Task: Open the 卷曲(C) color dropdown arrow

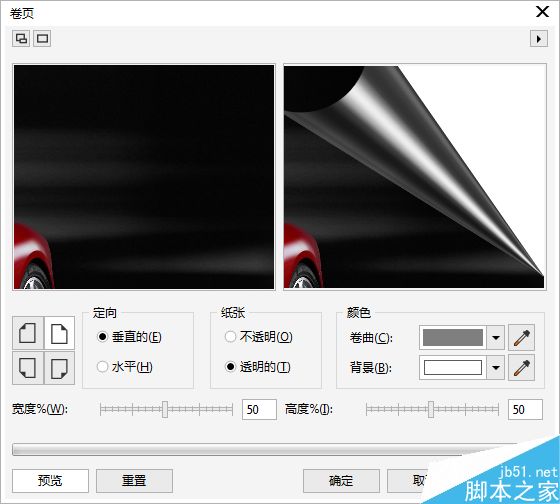Action: click(x=496, y=338)
